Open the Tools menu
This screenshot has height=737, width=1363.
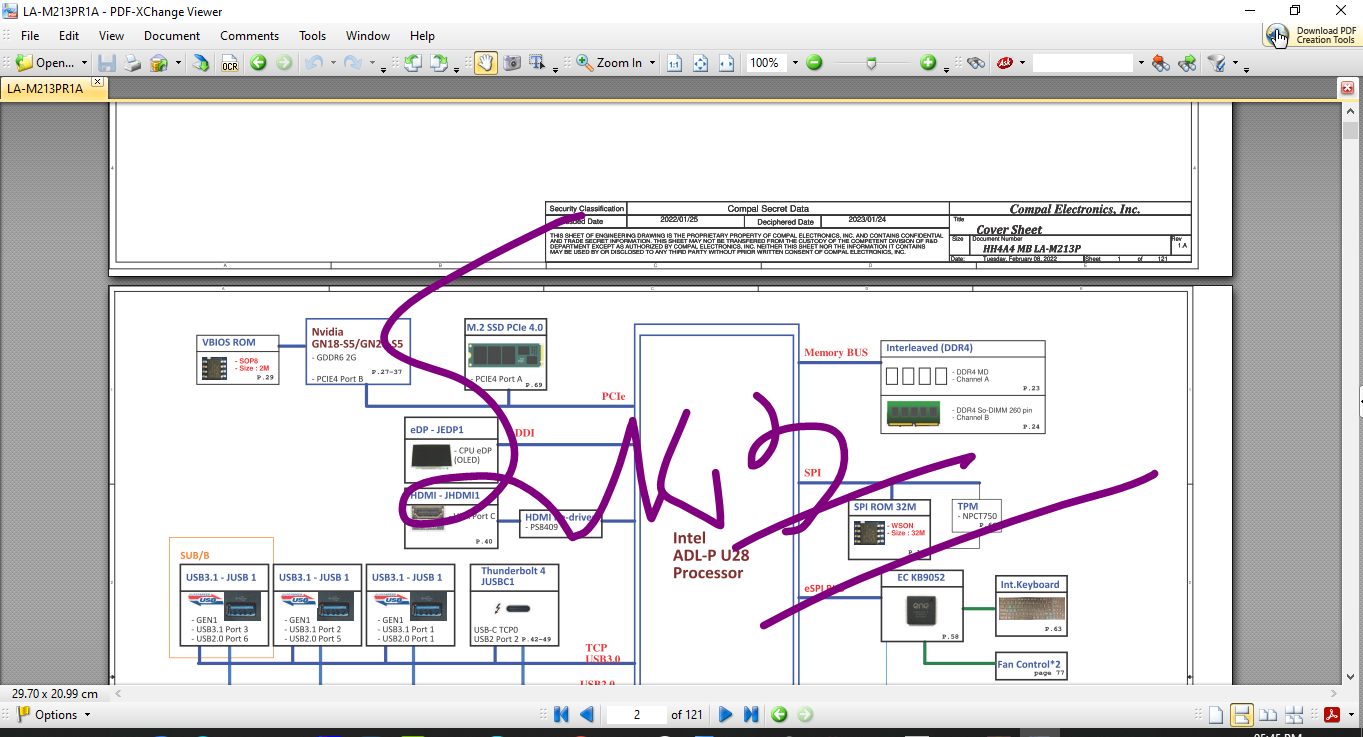[313, 36]
